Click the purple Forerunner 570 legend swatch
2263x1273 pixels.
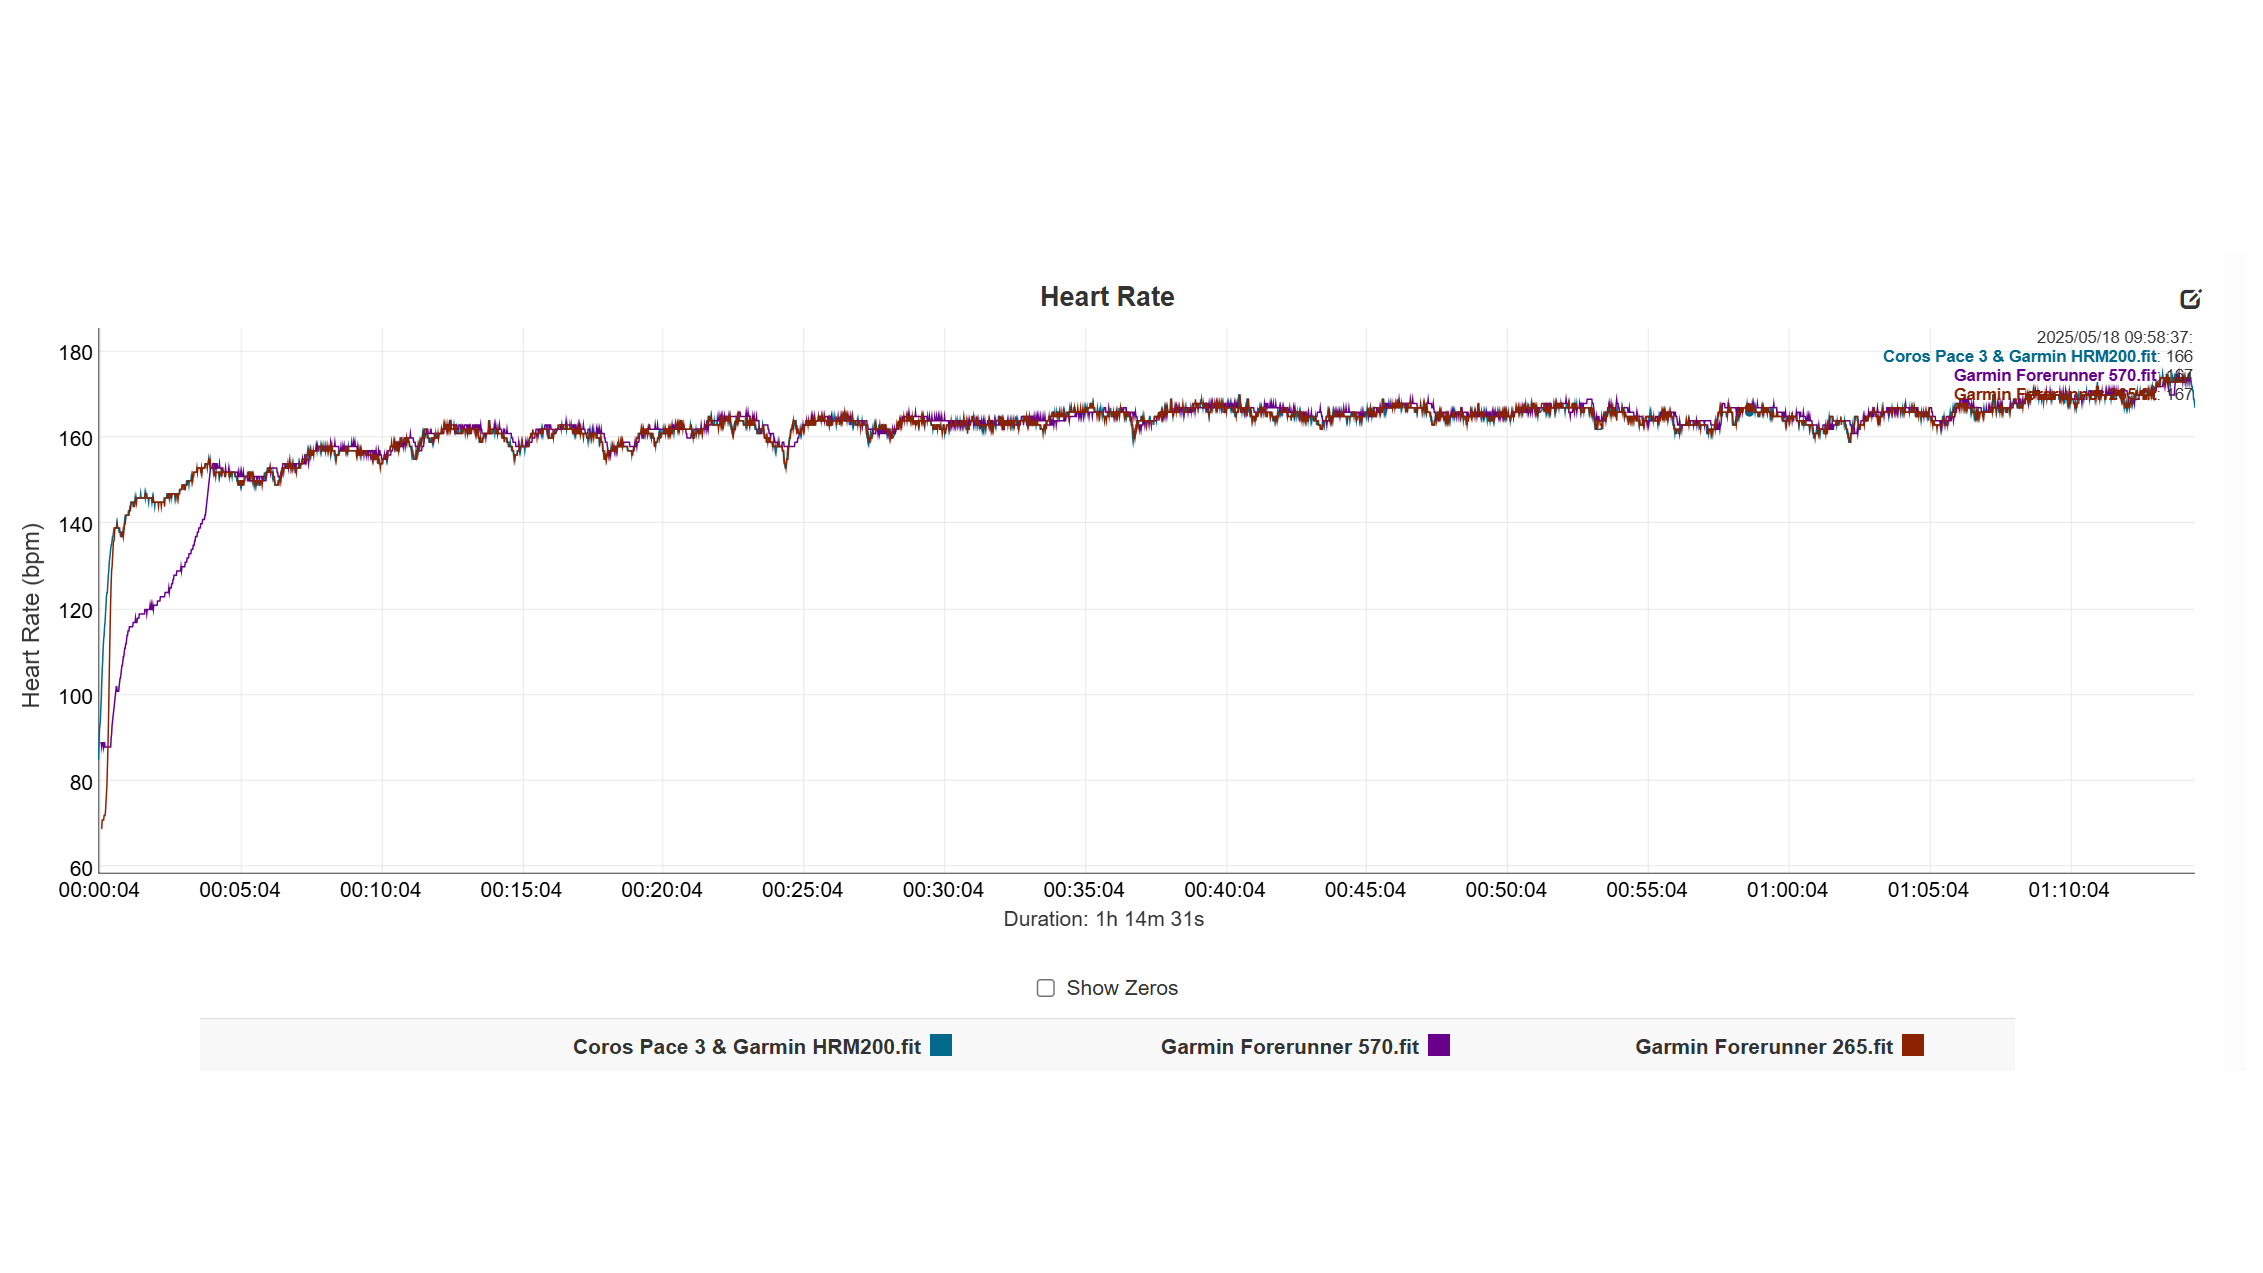pyautogui.click(x=1439, y=1045)
